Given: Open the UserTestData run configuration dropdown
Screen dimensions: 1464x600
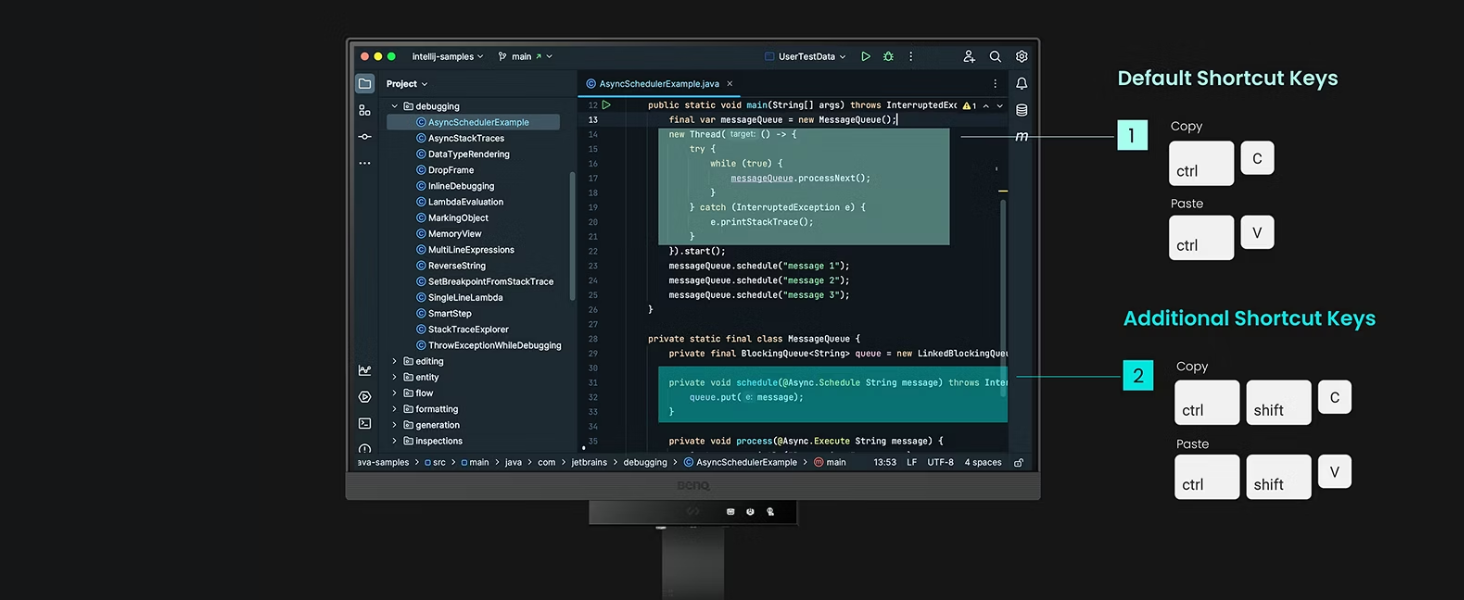Looking at the screenshot, I should point(806,57).
